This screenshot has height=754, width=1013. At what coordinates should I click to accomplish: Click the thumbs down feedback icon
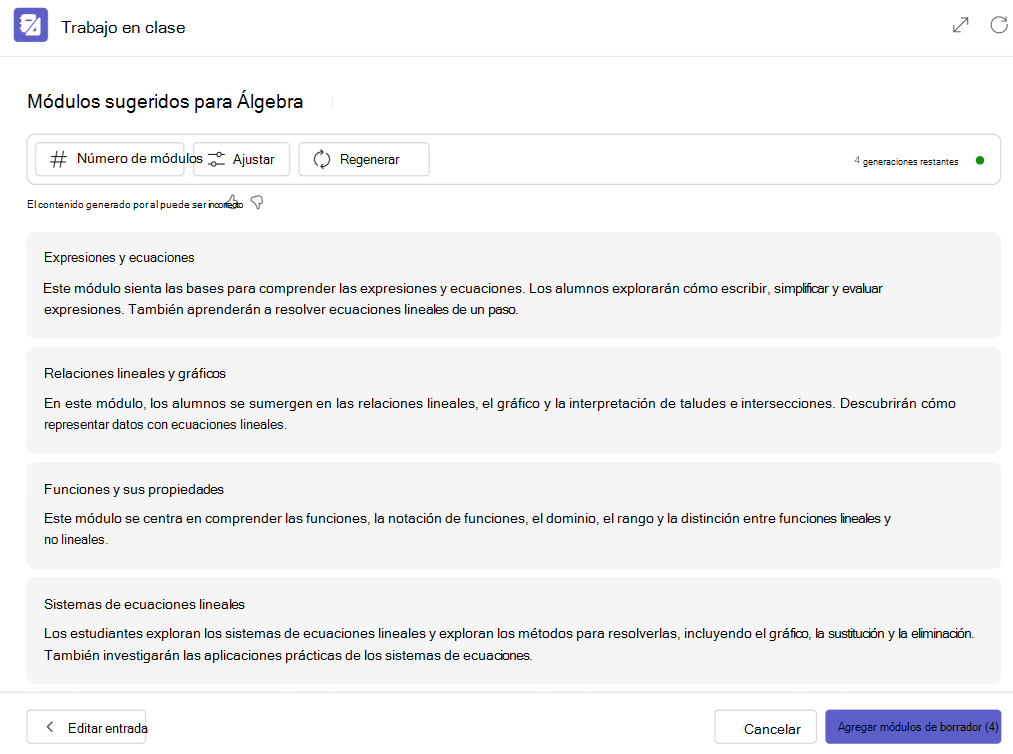[x=257, y=203]
